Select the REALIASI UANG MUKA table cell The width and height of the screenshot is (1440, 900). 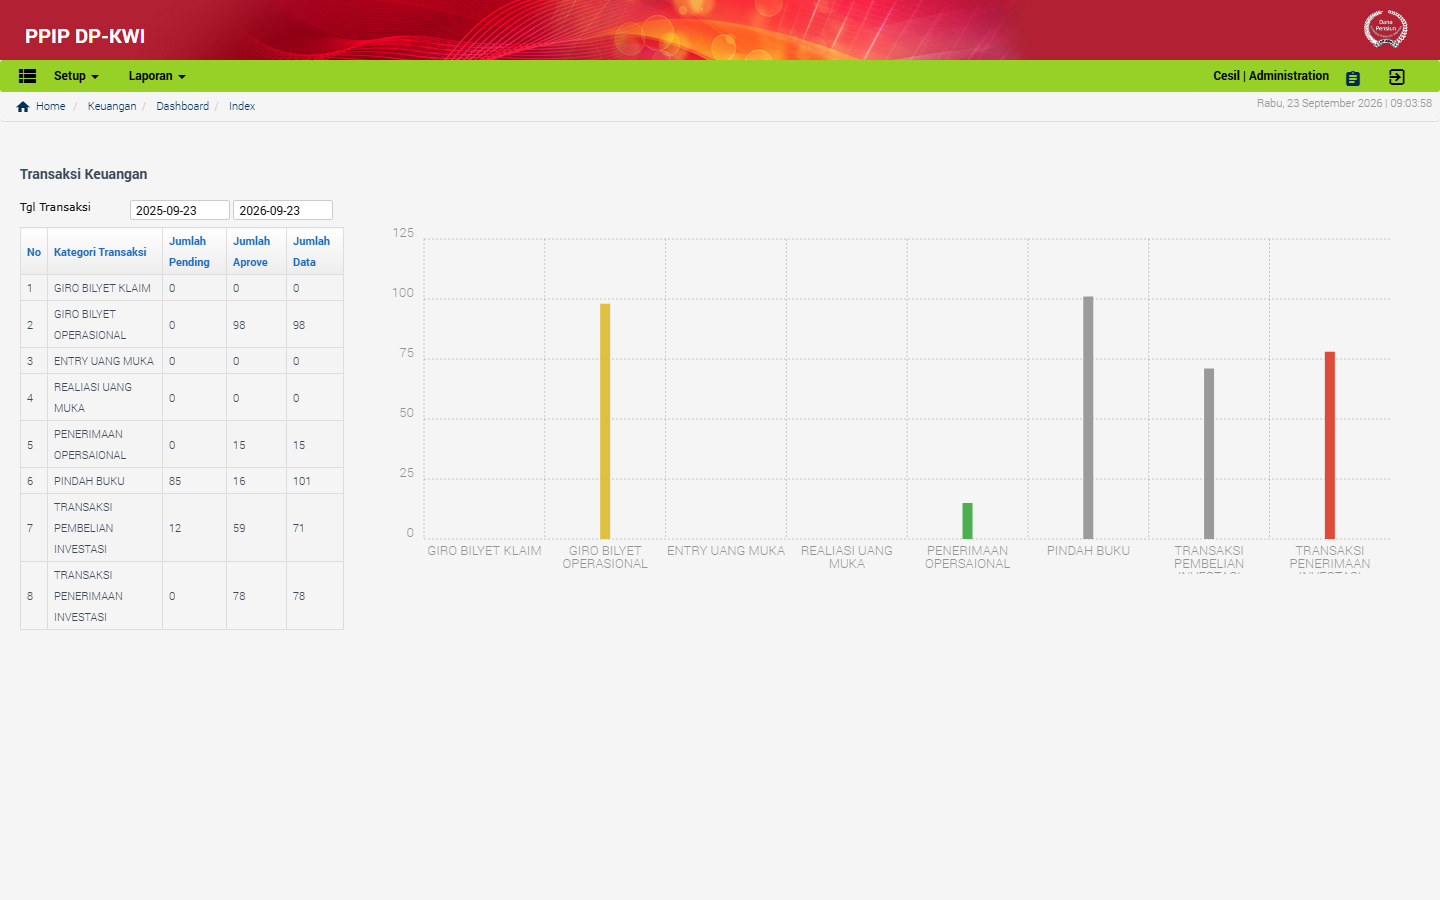click(105, 398)
